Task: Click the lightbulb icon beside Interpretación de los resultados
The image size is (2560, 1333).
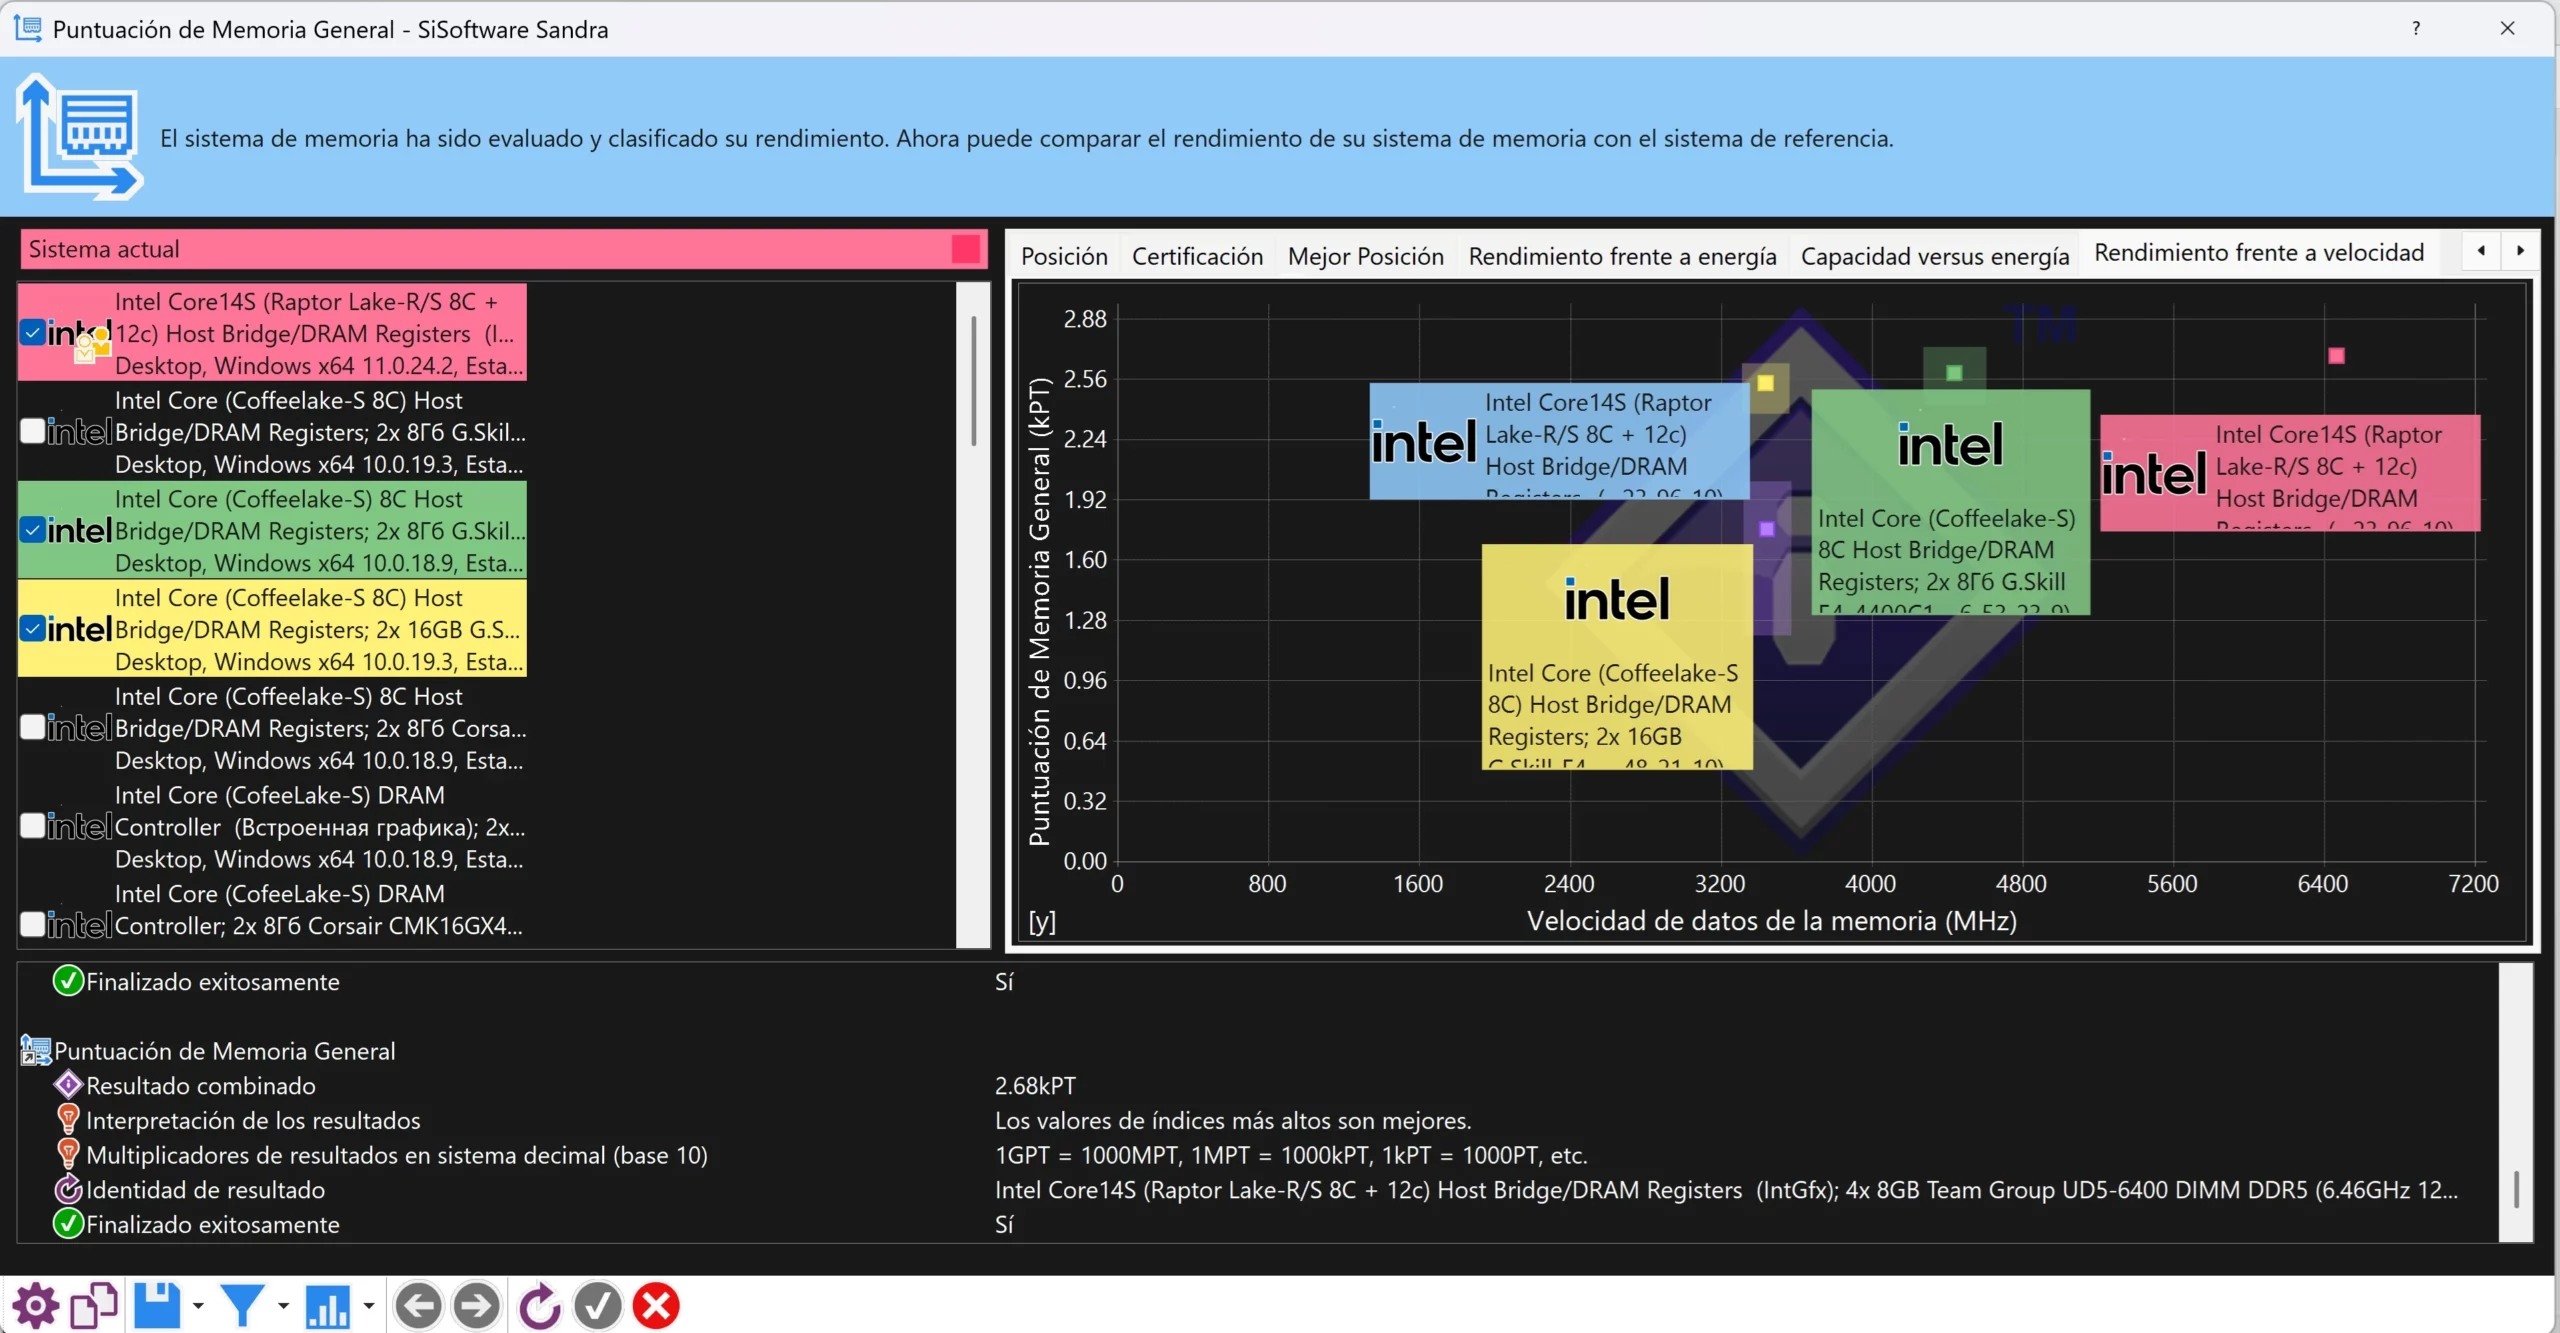Action: [x=68, y=1120]
